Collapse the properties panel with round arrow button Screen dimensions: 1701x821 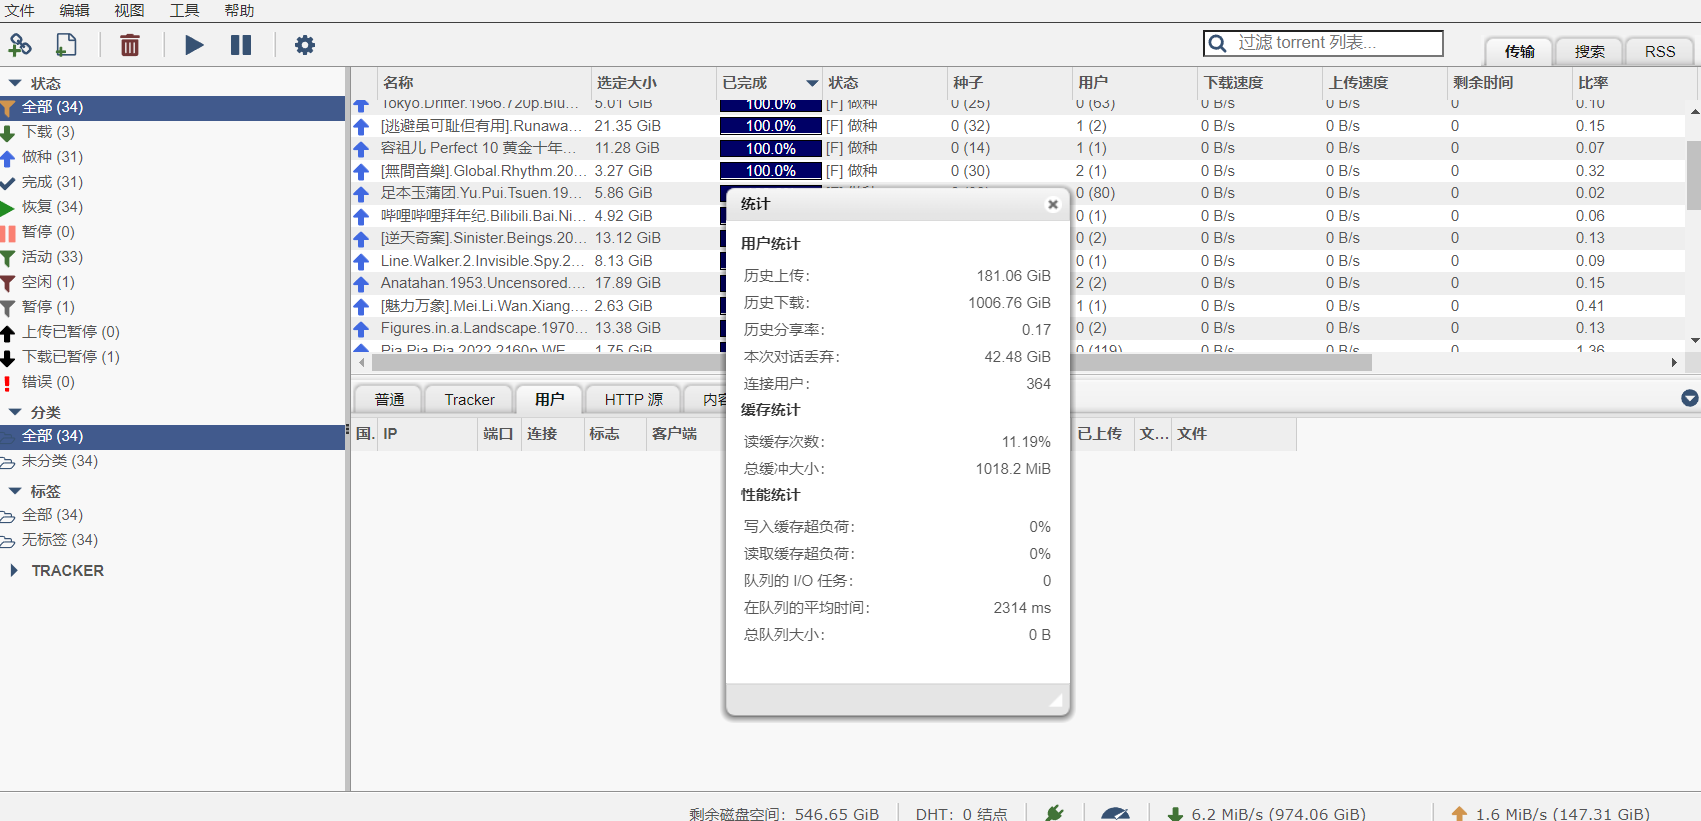(1690, 398)
